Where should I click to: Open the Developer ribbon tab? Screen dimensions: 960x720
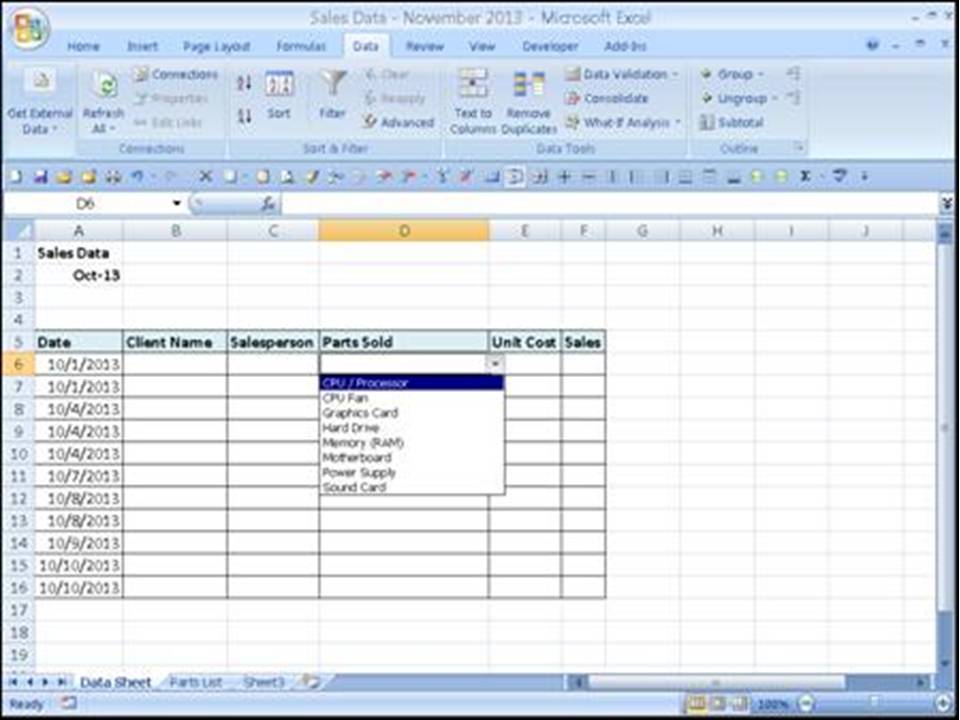(x=550, y=46)
